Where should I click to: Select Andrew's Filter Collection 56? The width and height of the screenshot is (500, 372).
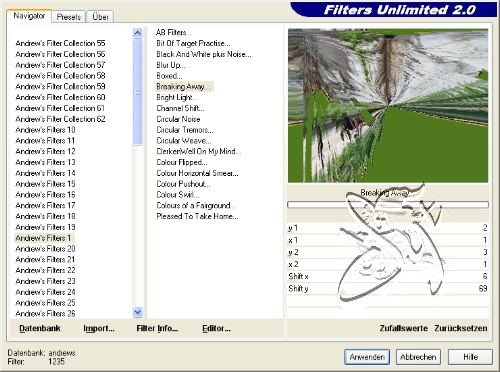pos(60,54)
